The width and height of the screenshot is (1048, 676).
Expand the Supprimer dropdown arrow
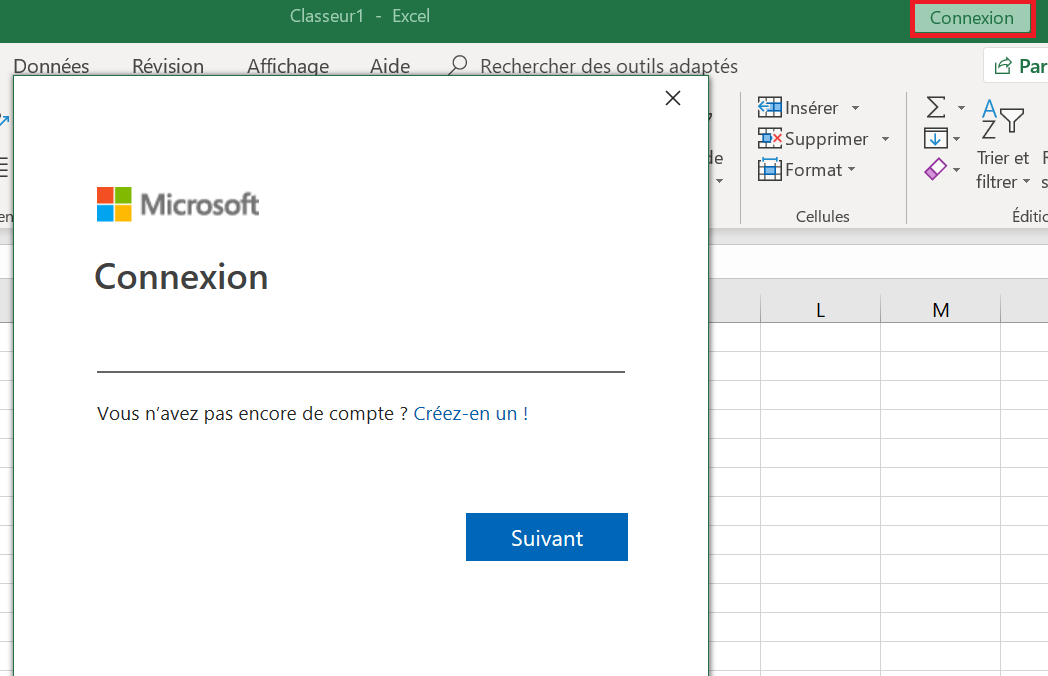886,139
